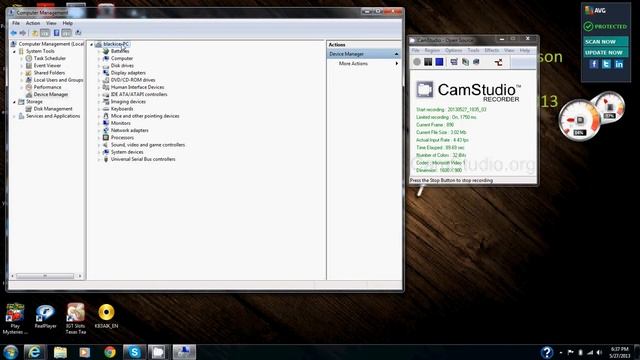640x360 pixels.
Task: Select Imaging devices in device list
Action: 128,102
